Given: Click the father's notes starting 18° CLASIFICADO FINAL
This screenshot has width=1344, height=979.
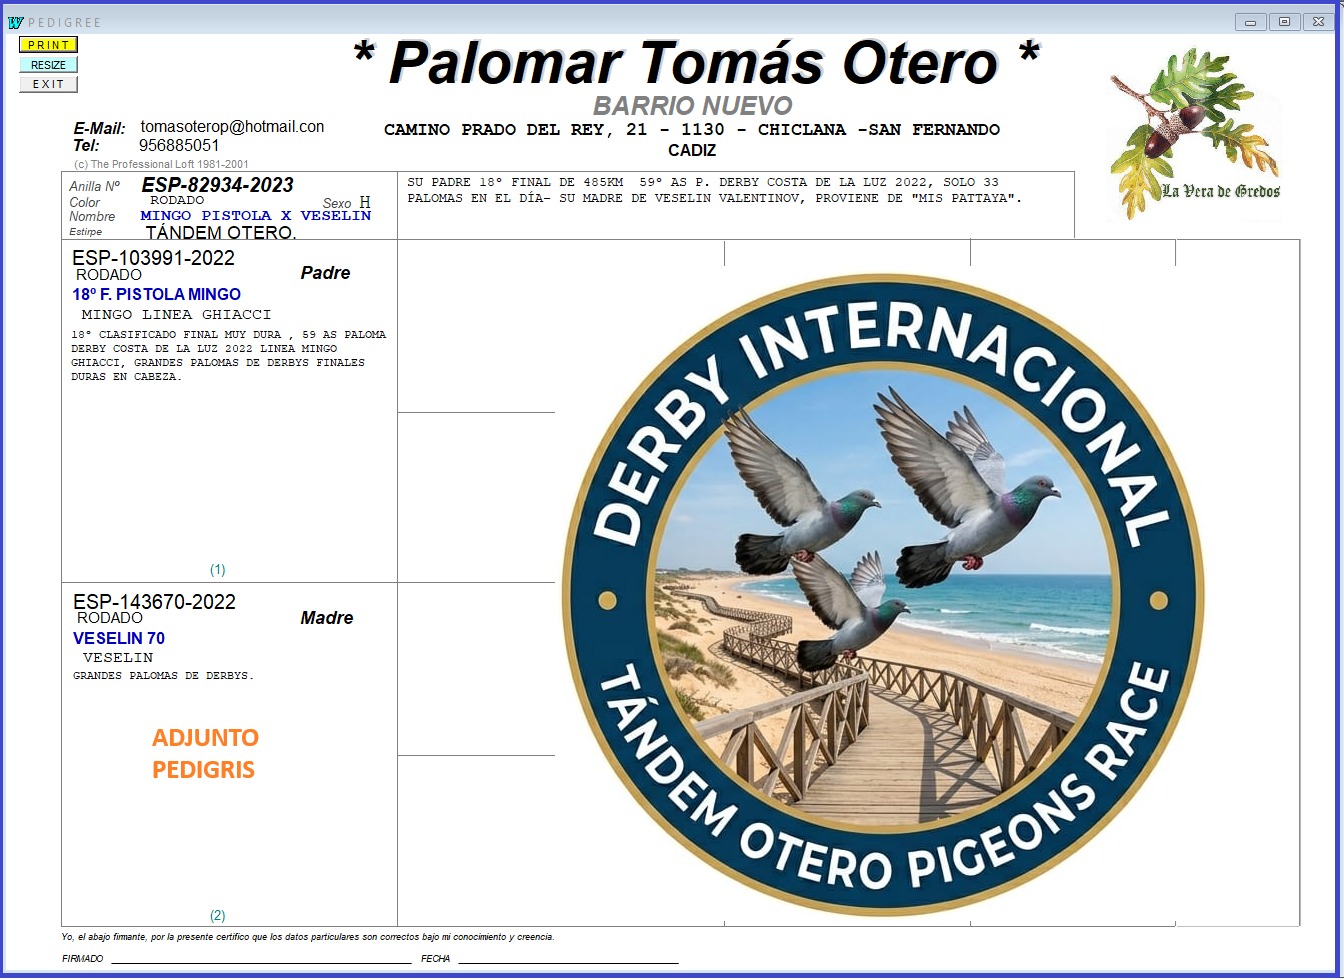Looking at the screenshot, I should coord(229,356).
